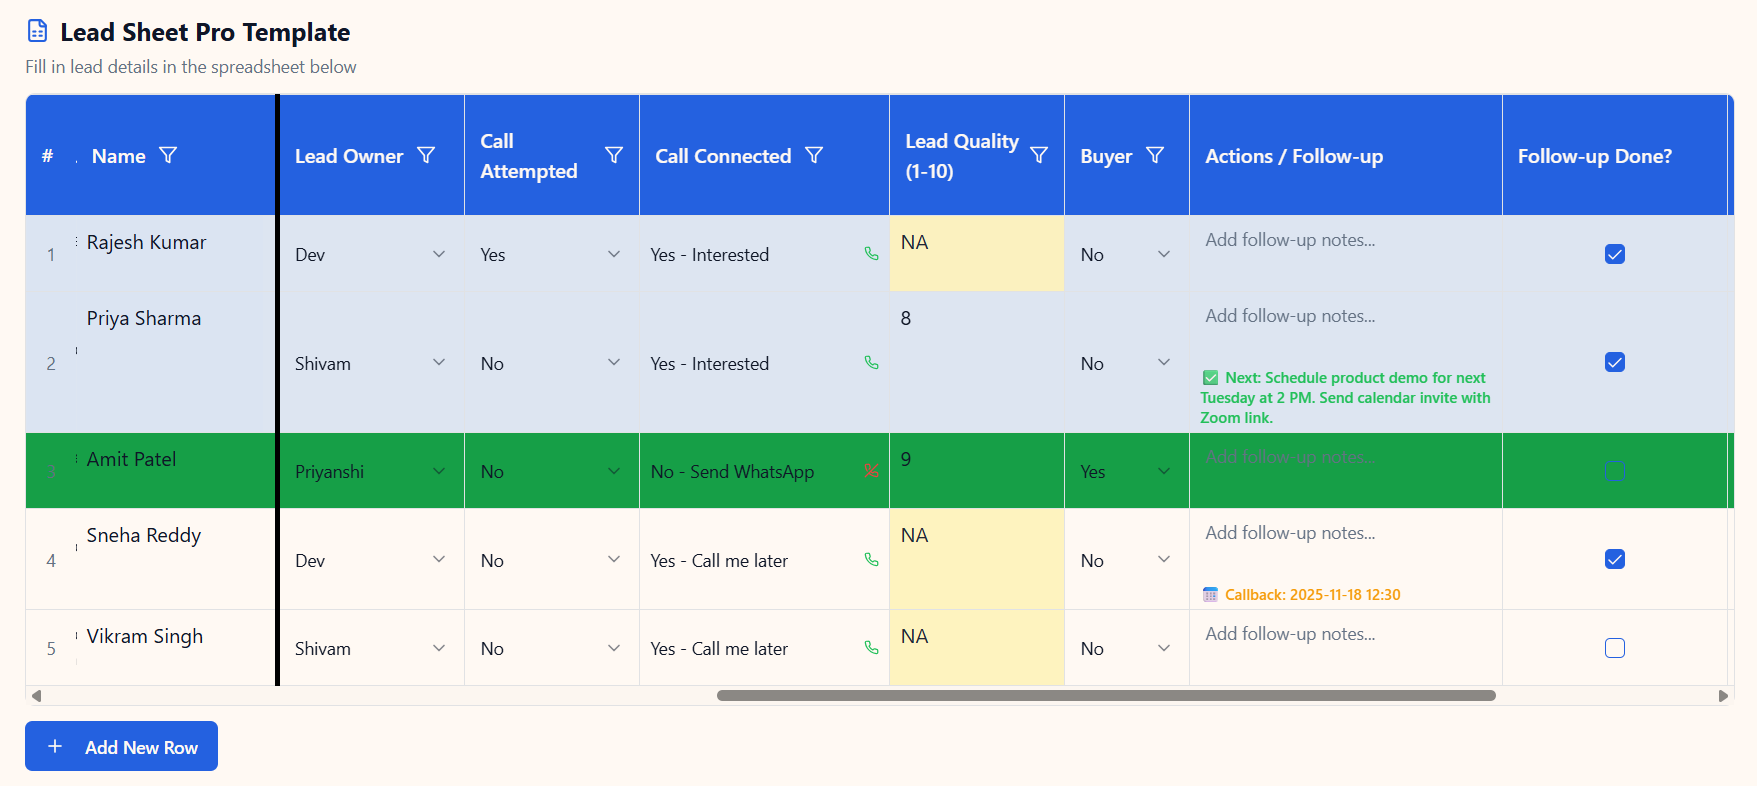Click the horizontal scrollbar thumb under the table
This screenshot has width=1757, height=786.
point(1106,695)
